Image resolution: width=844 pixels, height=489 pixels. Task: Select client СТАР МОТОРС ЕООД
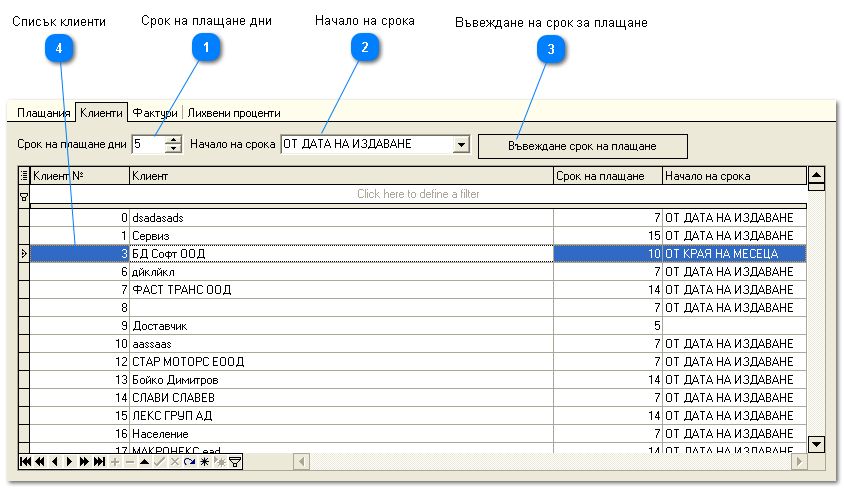(x=418, y=362)
